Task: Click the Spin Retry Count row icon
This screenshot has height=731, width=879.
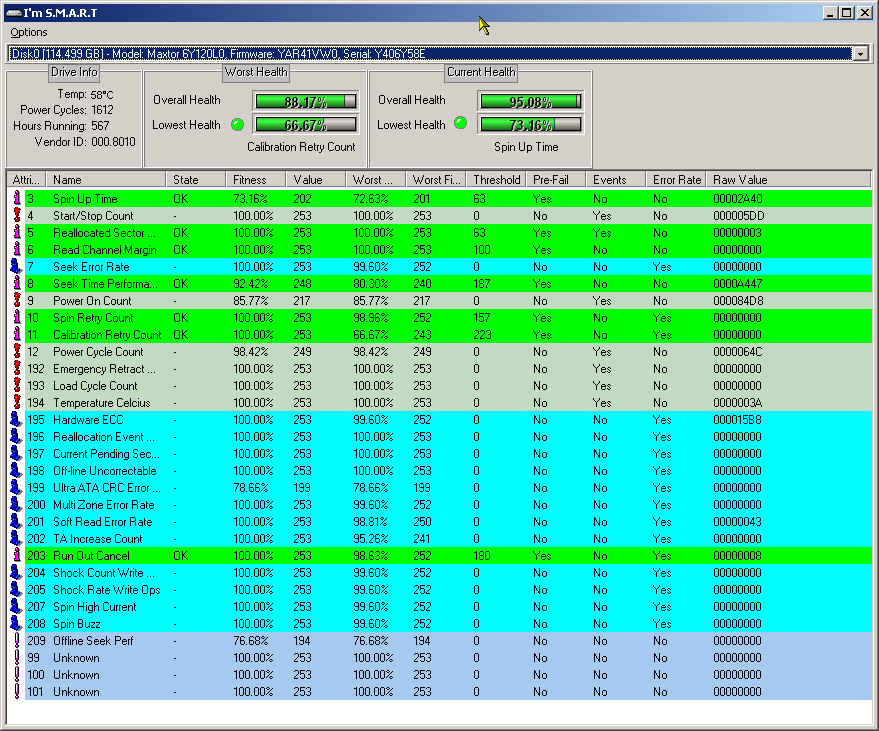Action: point(17,317)
